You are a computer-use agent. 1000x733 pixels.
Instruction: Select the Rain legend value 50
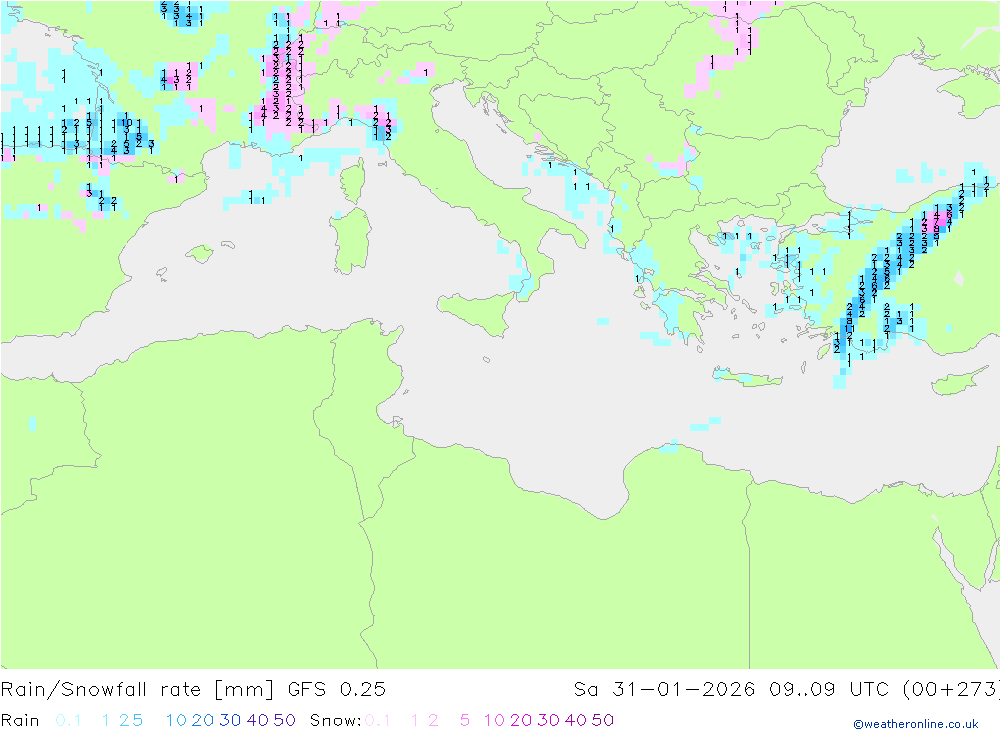click(284, 720)
